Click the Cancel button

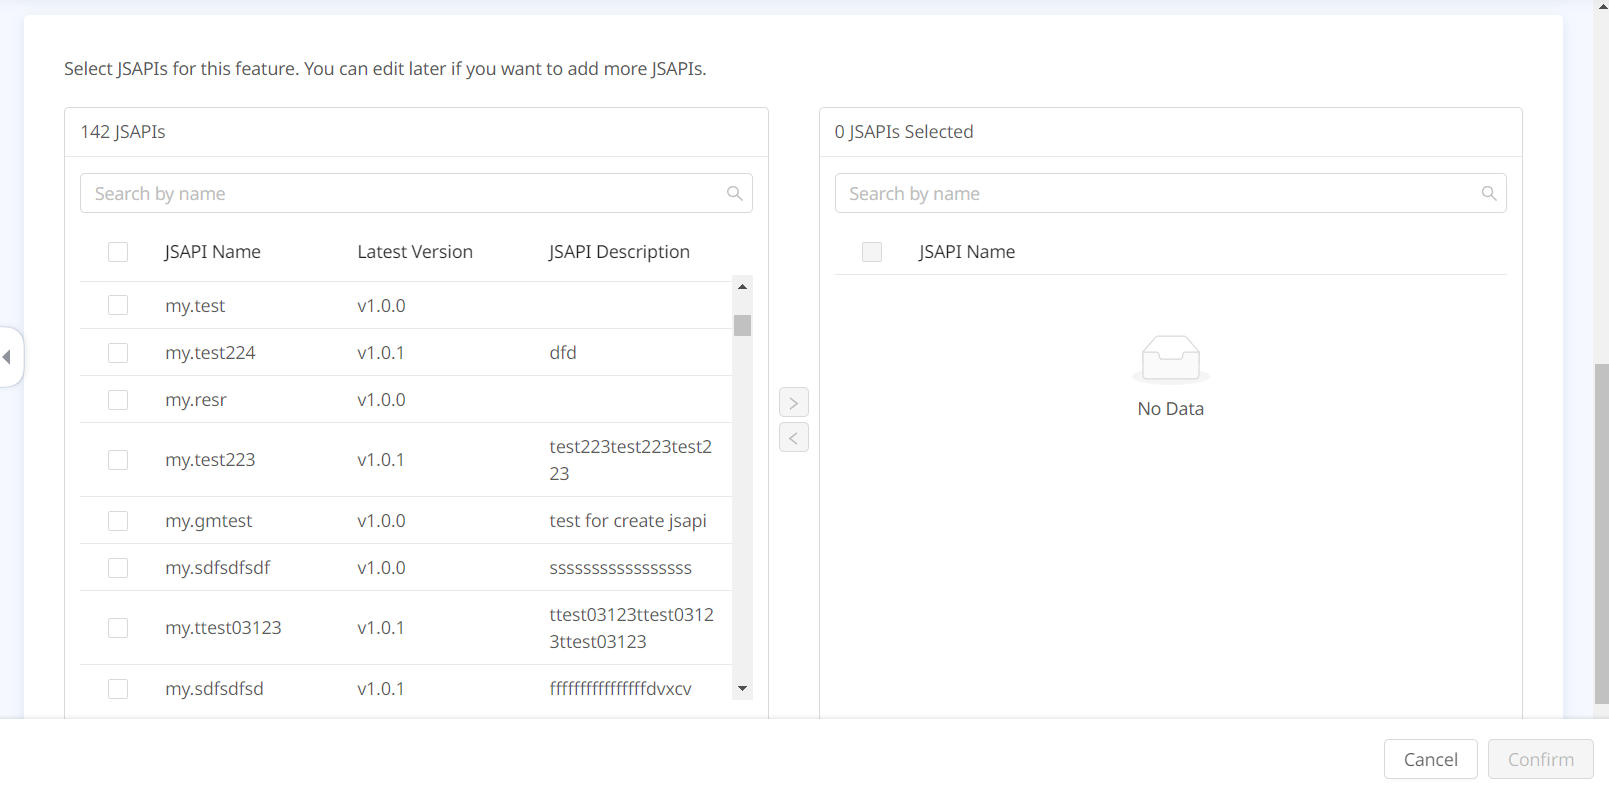pyautogui.click(x=1430, y=760)
